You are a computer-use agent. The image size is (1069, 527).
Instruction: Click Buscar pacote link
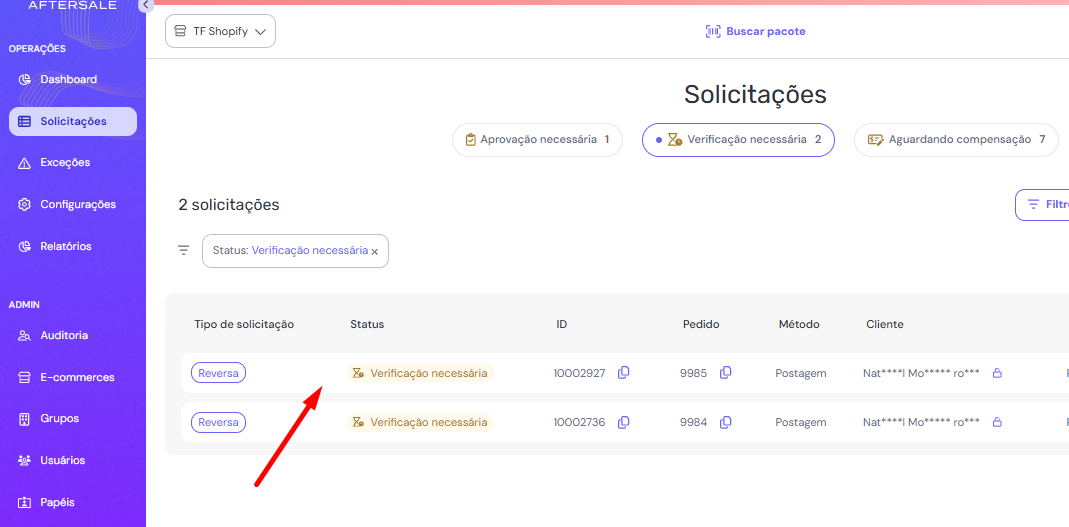coord(755,31)
